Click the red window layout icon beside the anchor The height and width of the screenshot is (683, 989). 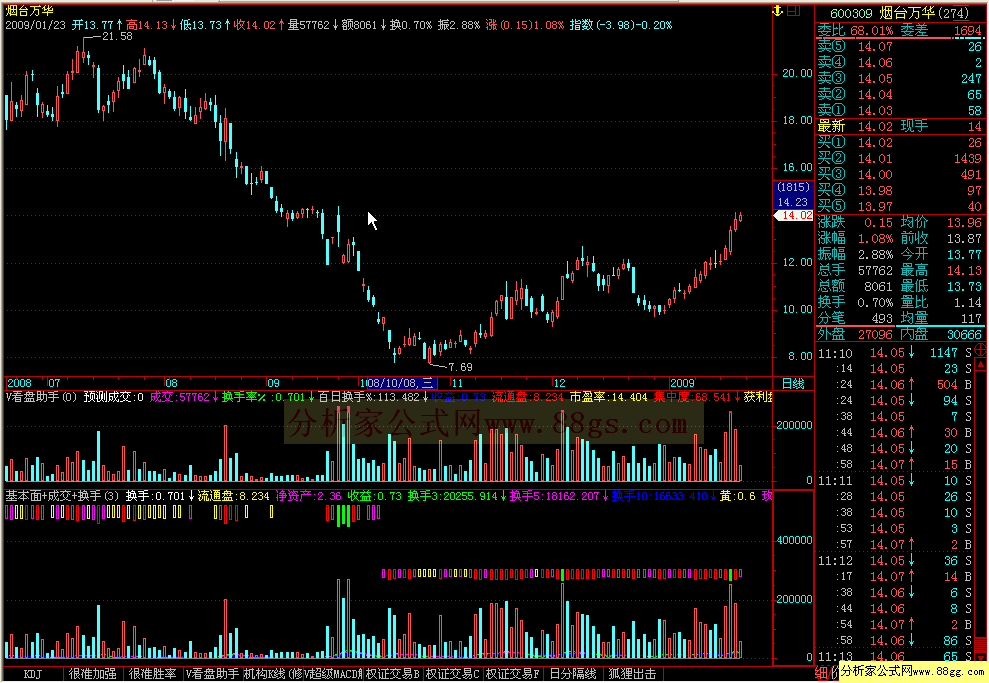pyautogui.click(x=793, y=11)
